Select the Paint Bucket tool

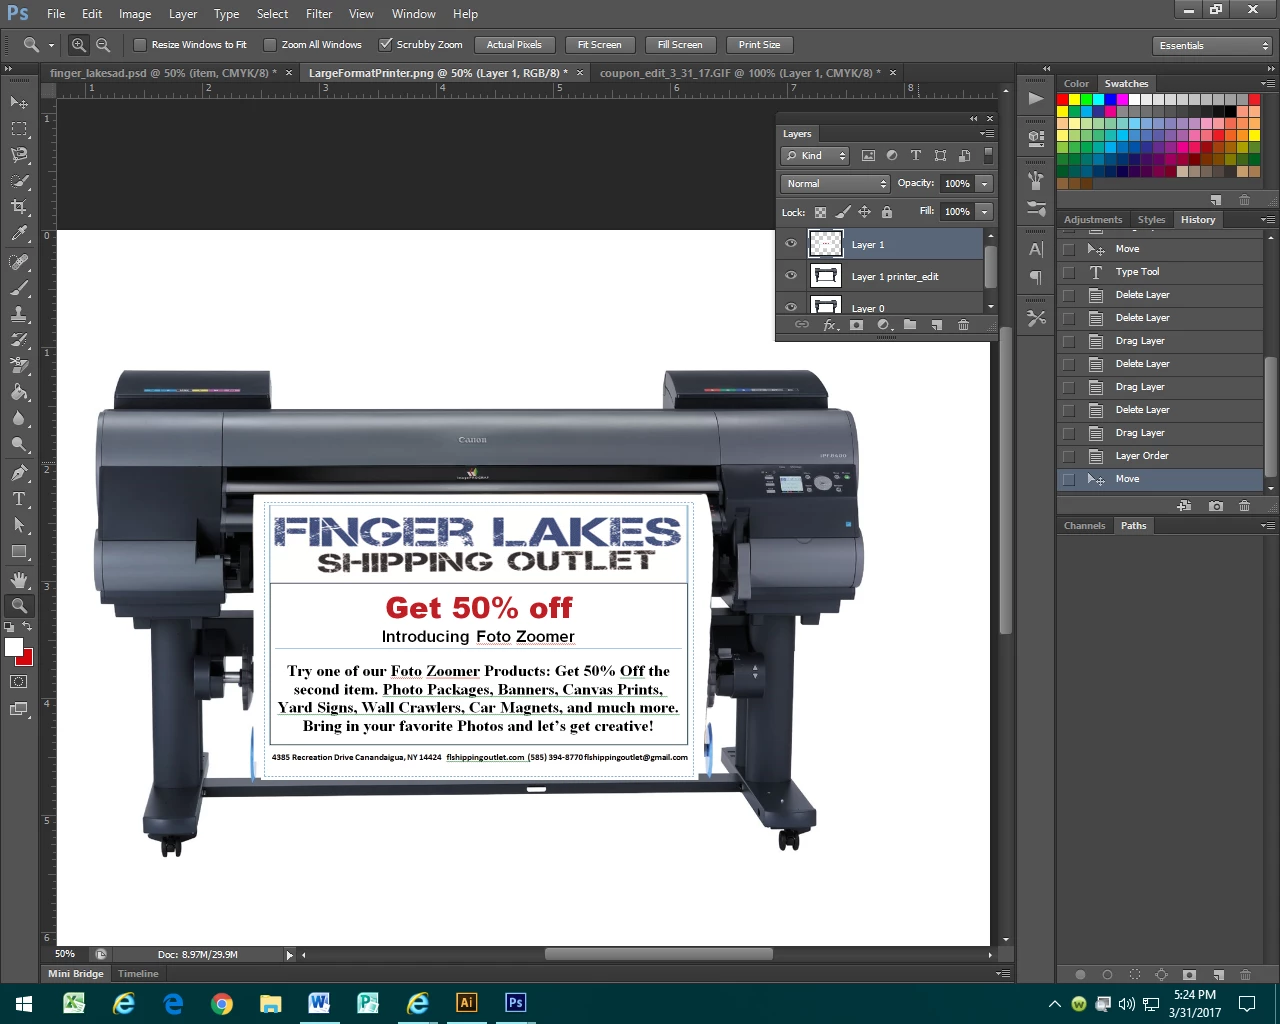coord(19,392)
